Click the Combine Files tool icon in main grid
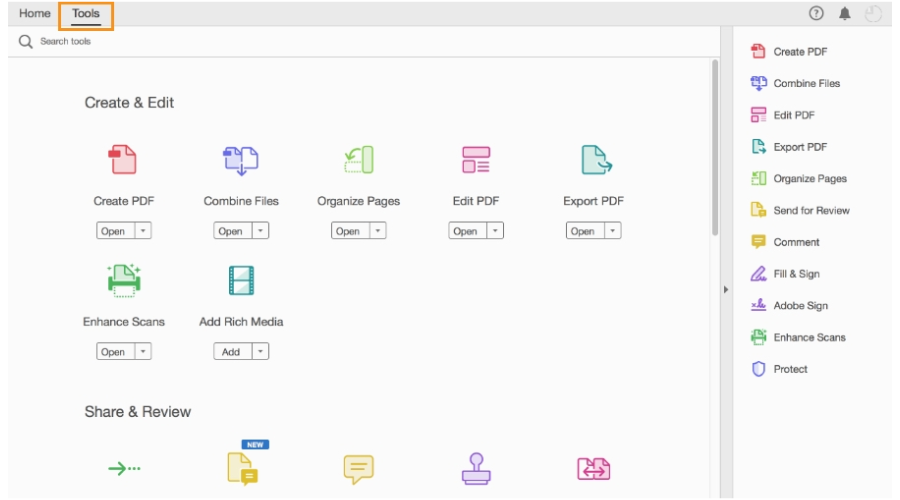The height and width of the screenshot is (500, 900). click(240, 160)
